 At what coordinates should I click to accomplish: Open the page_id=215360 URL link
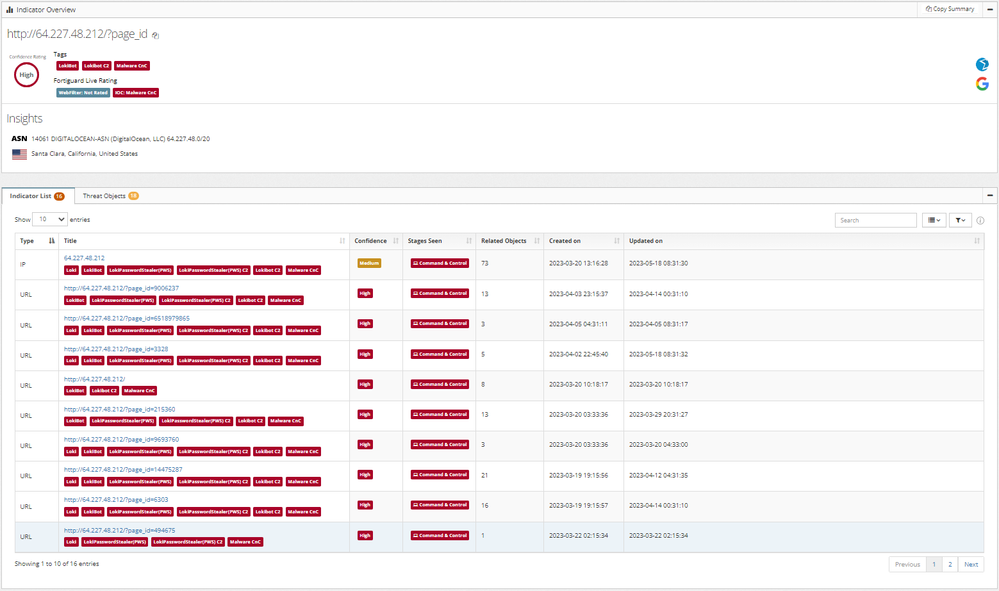pos(119,409)
